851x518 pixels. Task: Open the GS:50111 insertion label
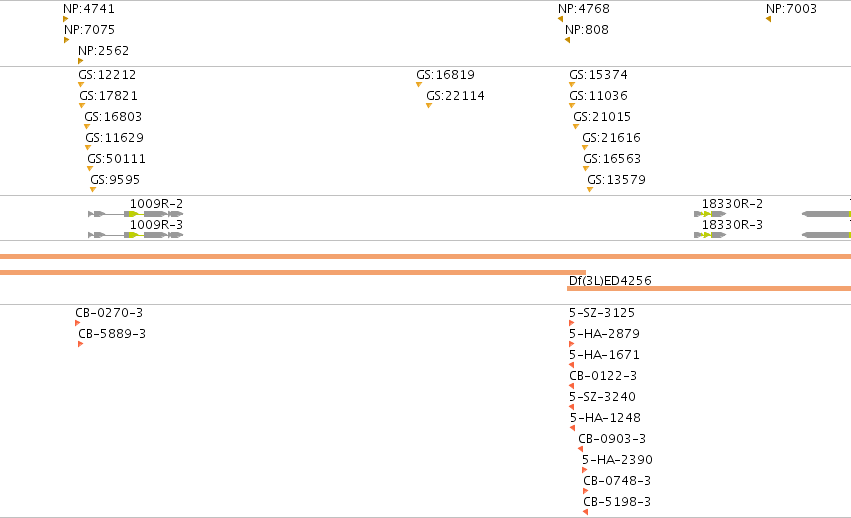coord(116,159)
